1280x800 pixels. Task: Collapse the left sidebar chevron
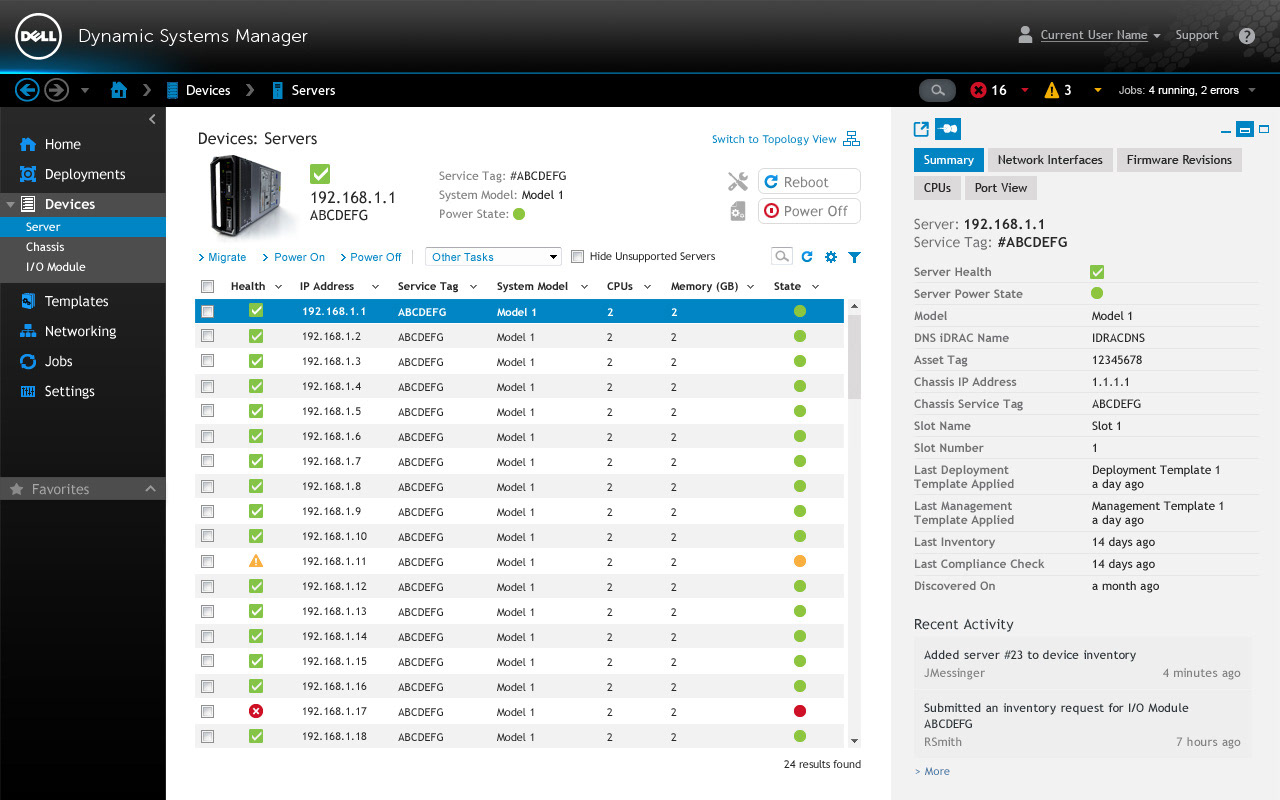(152, 119)
